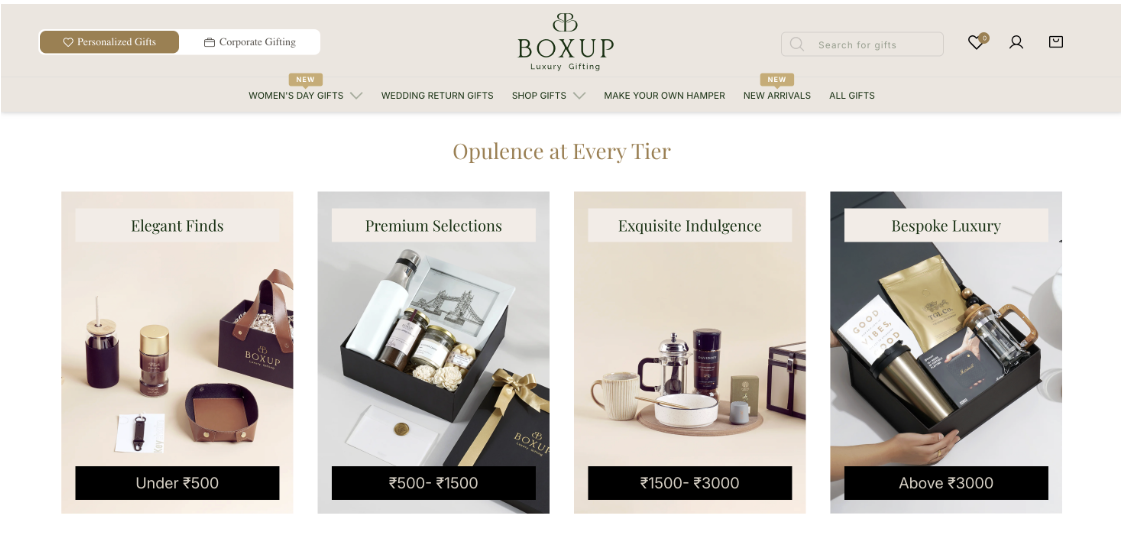This screenshot has width=1122, height=540.
Task: Click the ₹500- ₹1500 price button
Action: pyautogui.click(x=433, y=483)
